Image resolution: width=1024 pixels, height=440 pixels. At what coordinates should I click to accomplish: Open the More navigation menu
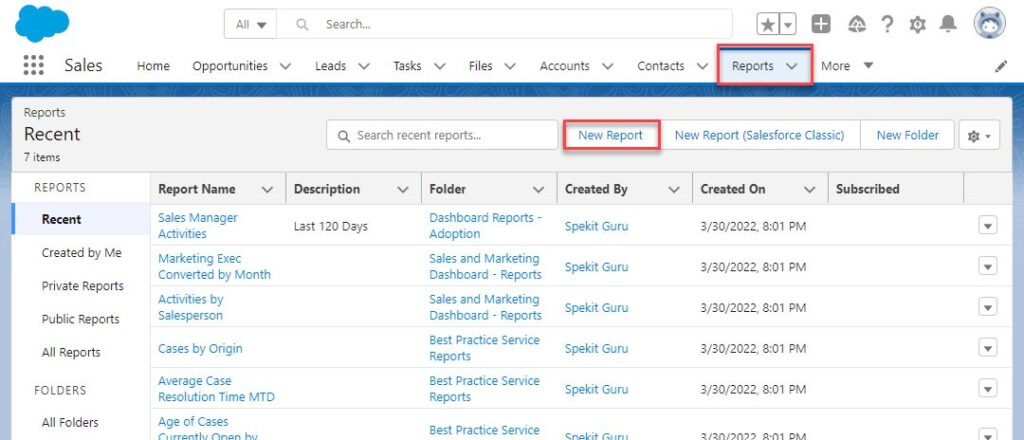(x=847, y=66)
